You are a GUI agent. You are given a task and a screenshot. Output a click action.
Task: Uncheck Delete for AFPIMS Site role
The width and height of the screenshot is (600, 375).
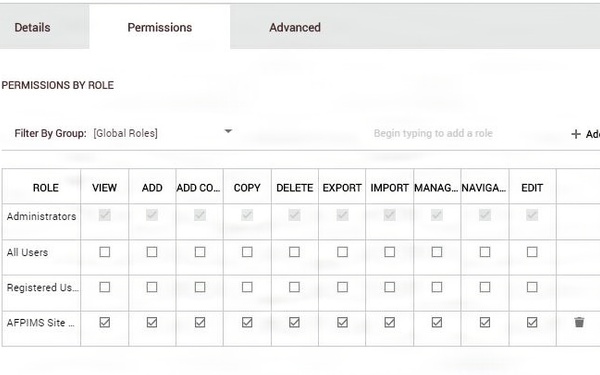coord(294,322)
